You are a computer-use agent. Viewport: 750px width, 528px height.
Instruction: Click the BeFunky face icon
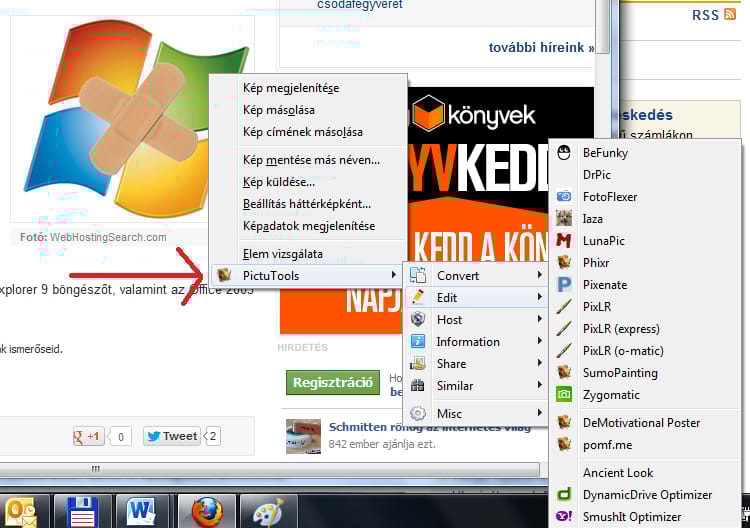tap(564, 153)
